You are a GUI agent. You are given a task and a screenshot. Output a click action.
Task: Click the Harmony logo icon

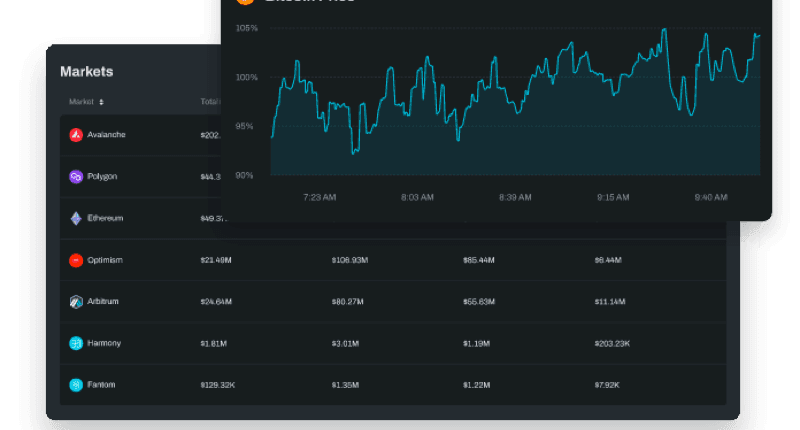pos(76,344)
